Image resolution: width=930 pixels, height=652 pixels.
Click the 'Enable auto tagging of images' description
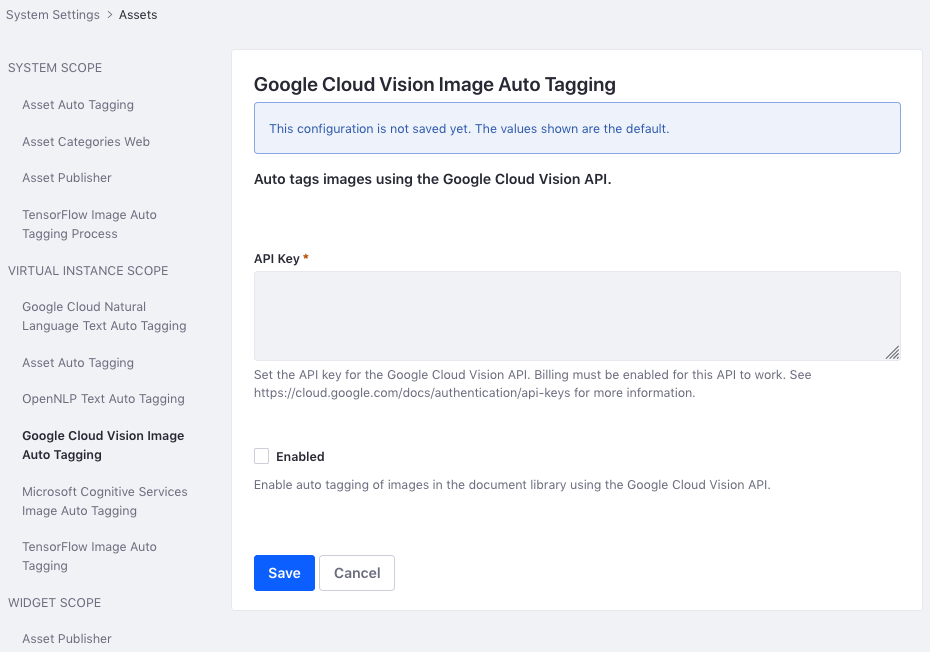(x=512, y=485)
